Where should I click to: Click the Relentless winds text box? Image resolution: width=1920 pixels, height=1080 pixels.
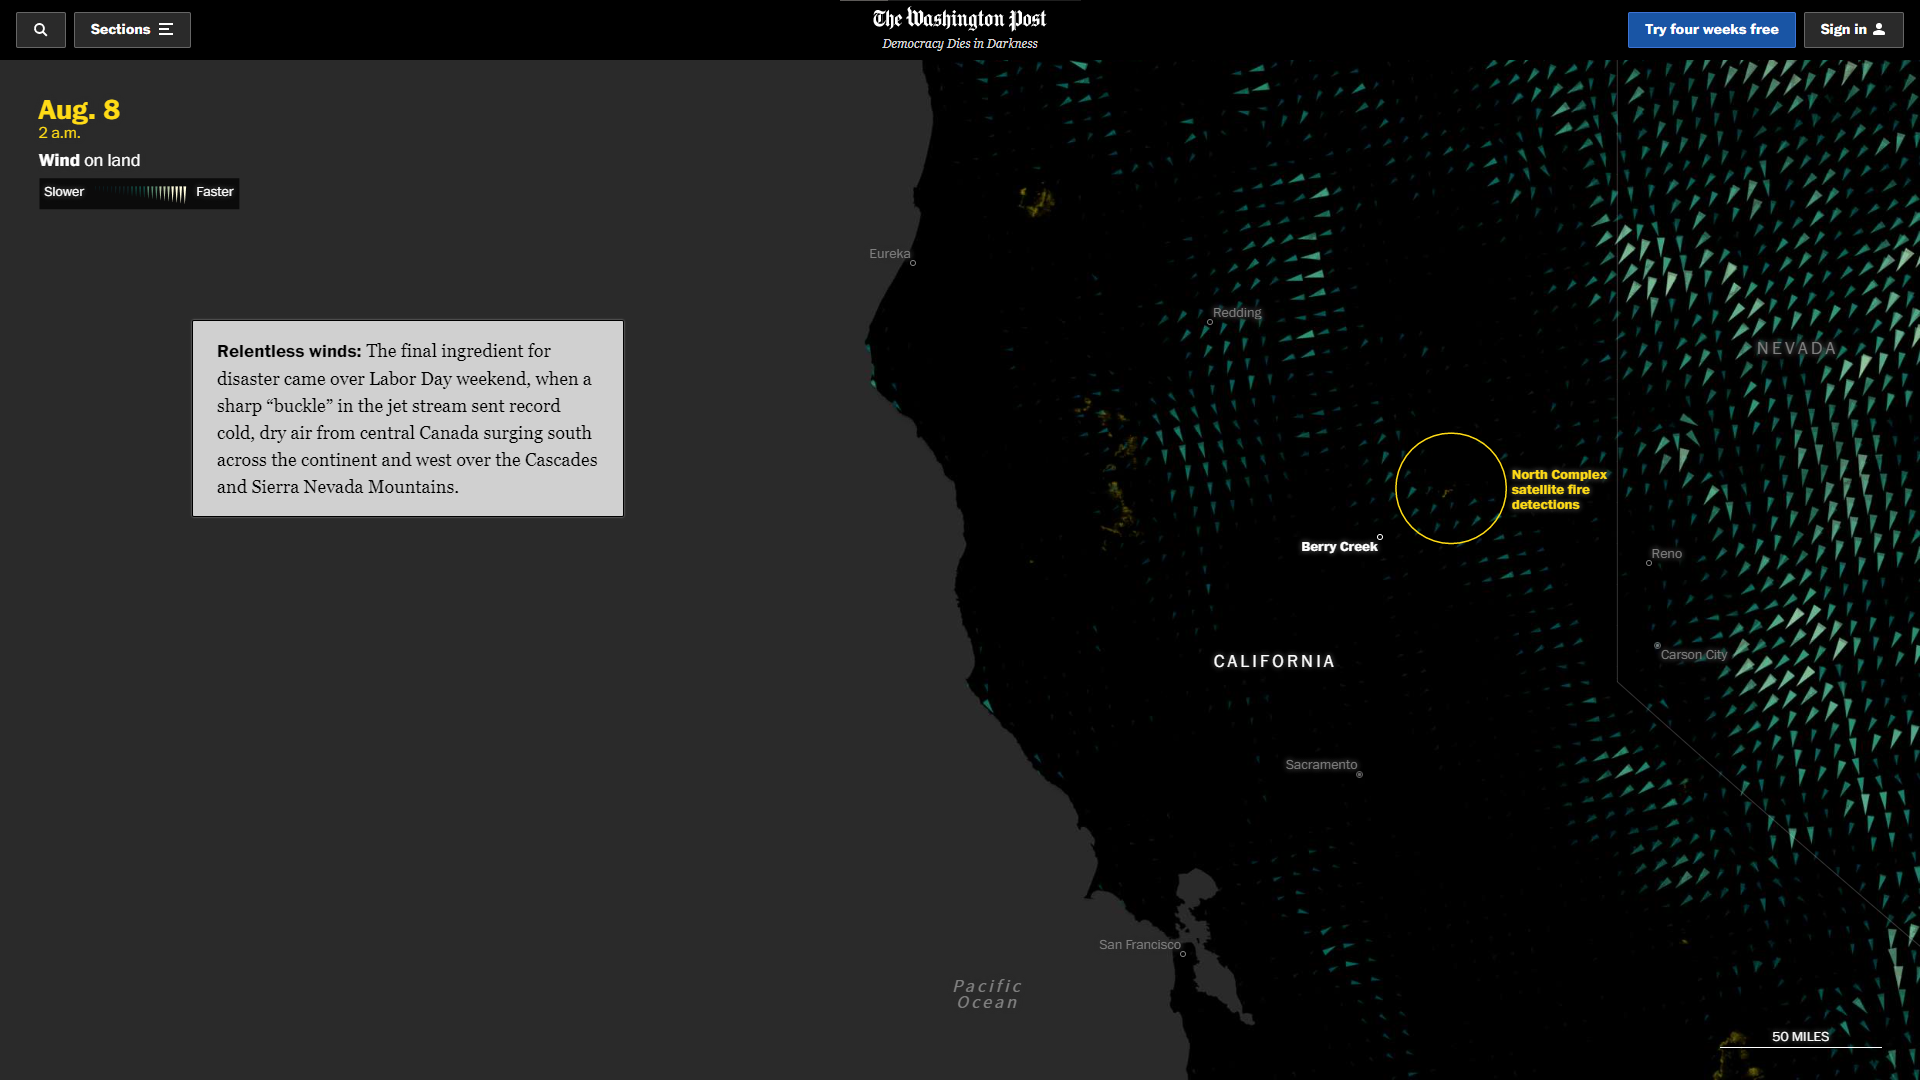click(x=407, y=418)
